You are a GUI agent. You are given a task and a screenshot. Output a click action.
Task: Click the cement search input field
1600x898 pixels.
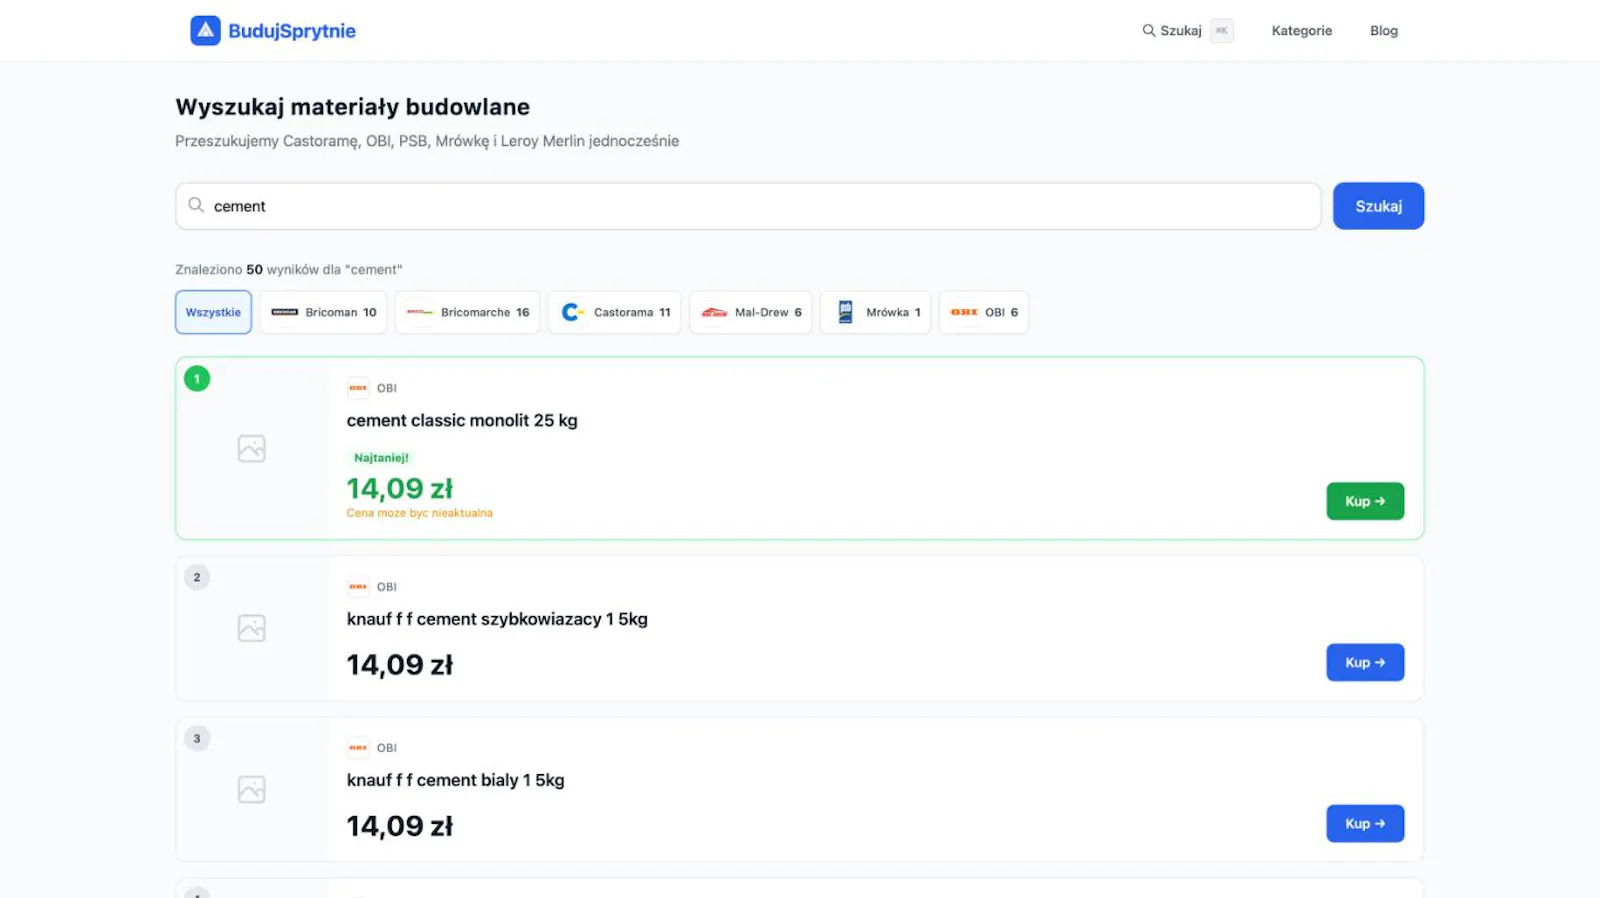[x=748, y=206]
